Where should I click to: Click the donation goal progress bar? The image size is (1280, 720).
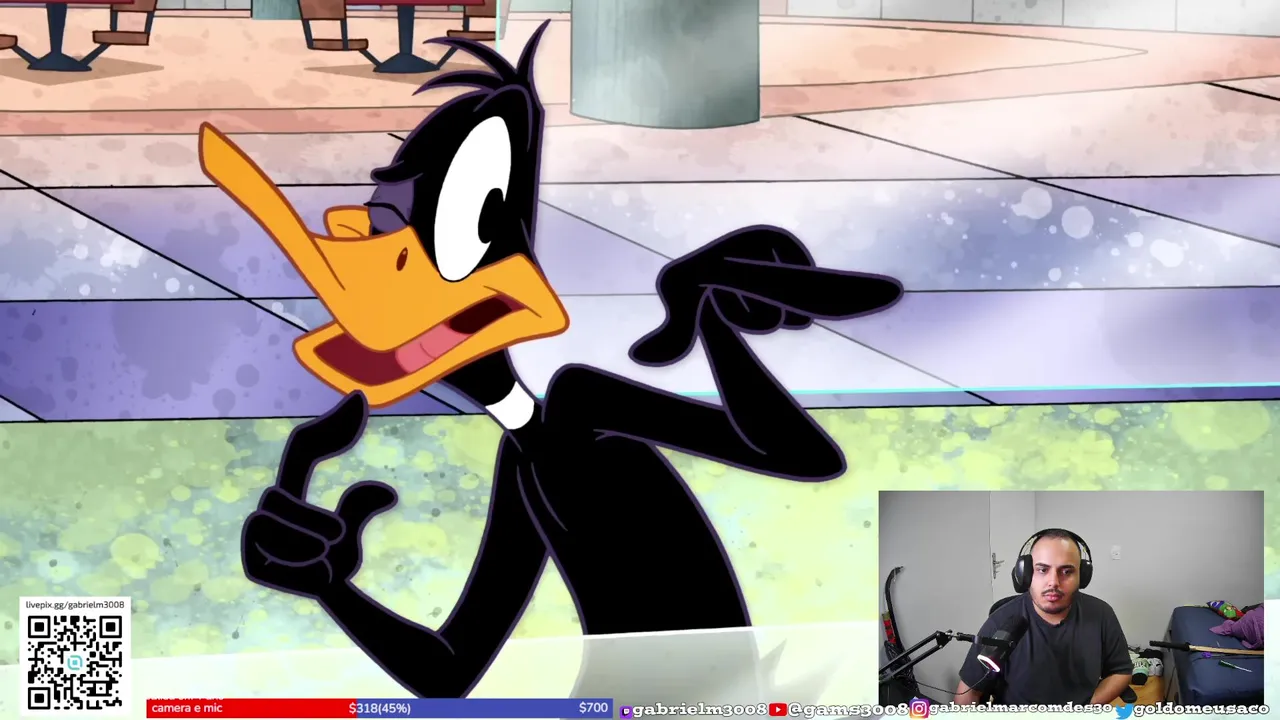(x=379, y=708)
